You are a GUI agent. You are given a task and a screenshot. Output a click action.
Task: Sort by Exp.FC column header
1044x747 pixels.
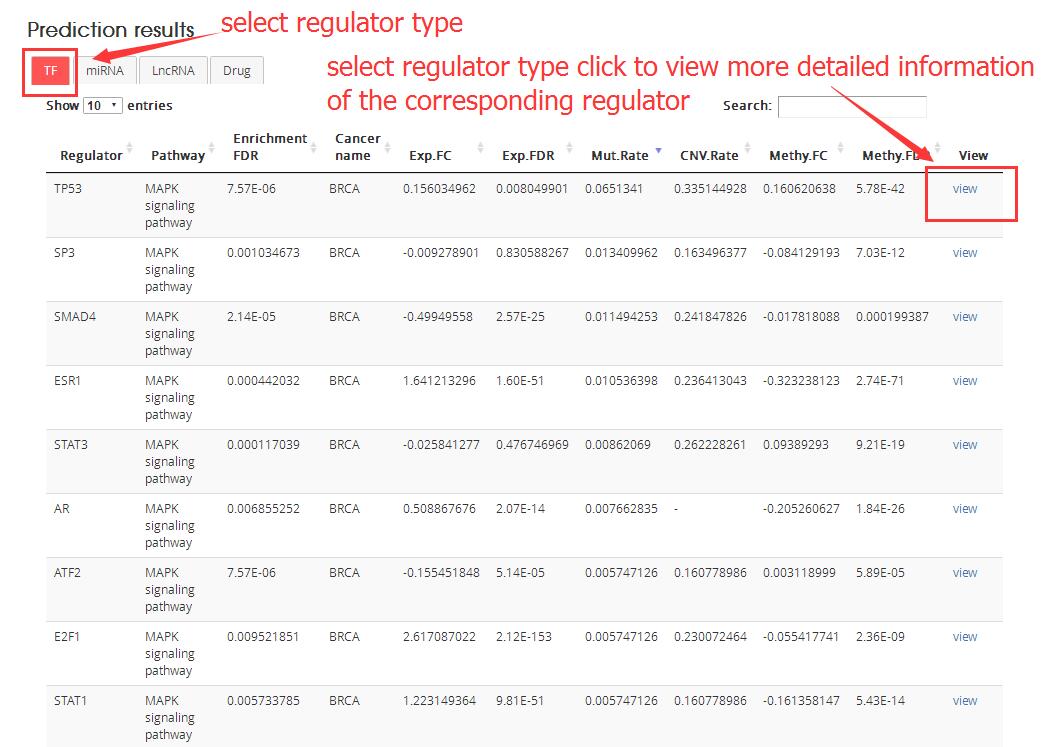(430, 155)
